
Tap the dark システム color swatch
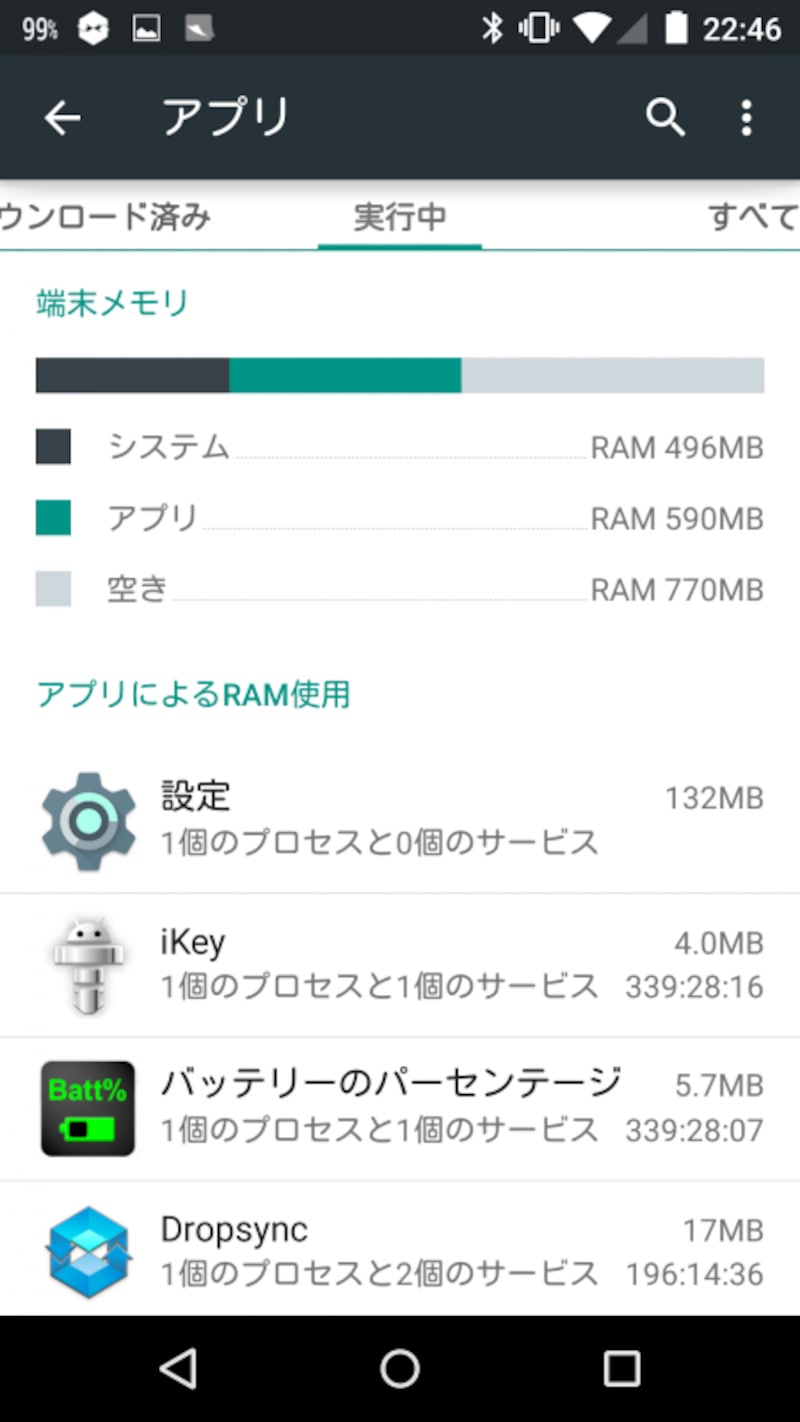tap(53, 447)
